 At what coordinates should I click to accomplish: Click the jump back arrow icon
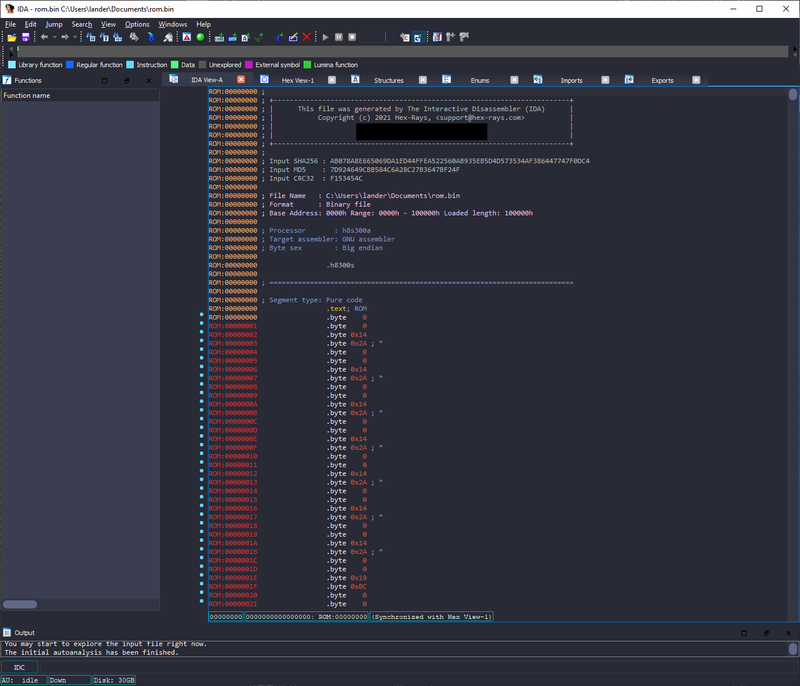[x=44, y=37]
